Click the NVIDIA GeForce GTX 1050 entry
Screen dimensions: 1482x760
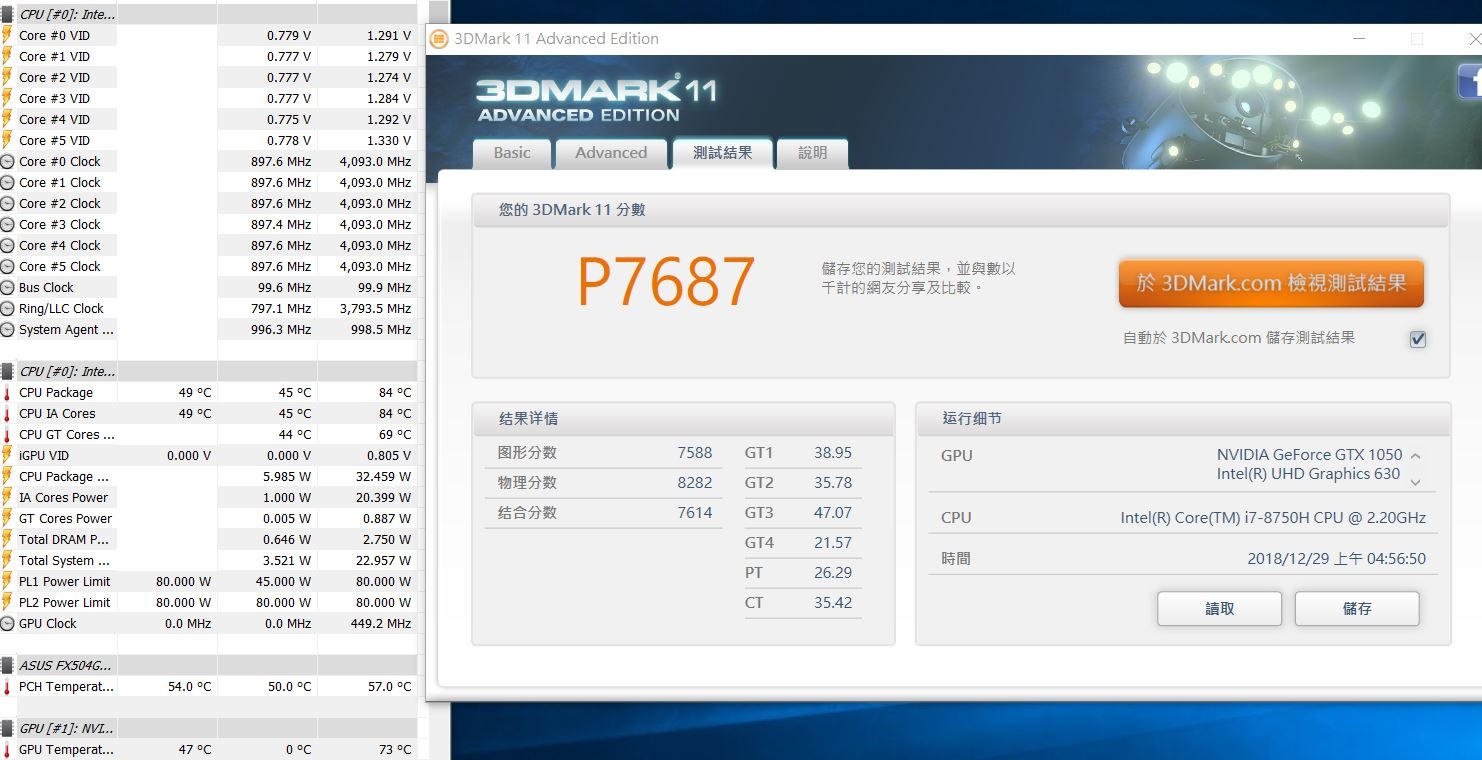point(1309,454)
